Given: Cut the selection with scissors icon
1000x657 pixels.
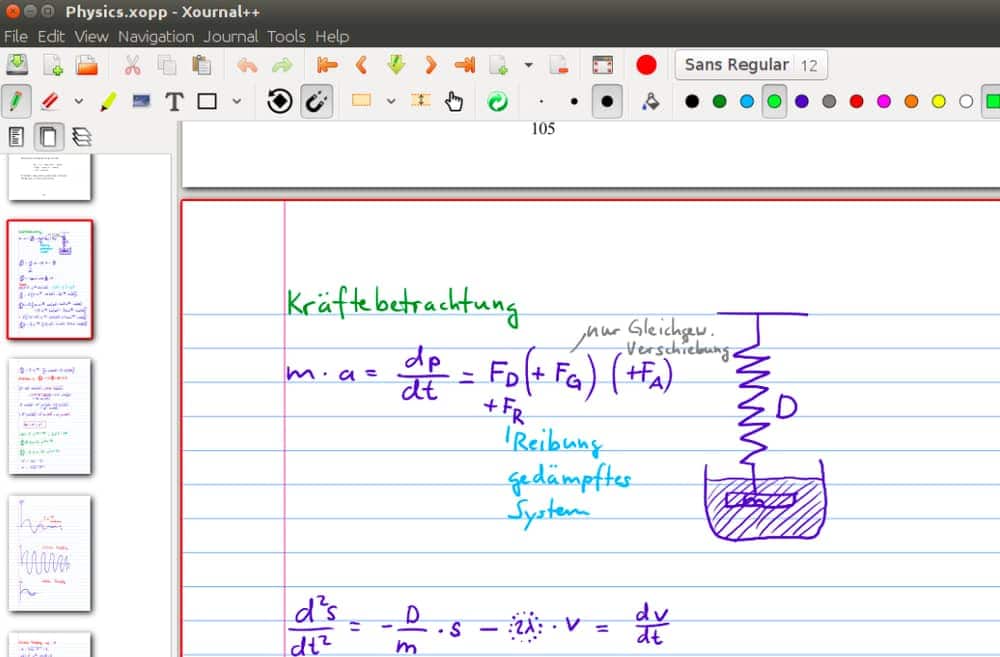Looking at the screenshot, I should tap(132, 65).
